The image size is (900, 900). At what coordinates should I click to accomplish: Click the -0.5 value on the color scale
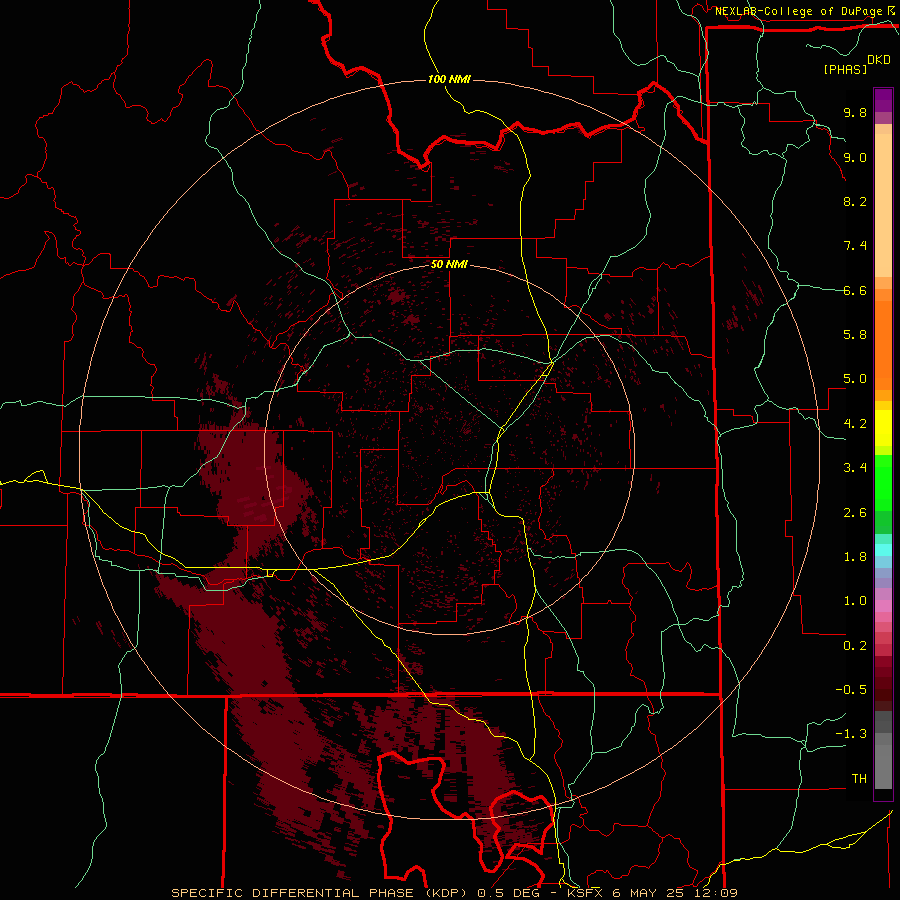click(851, 690)
